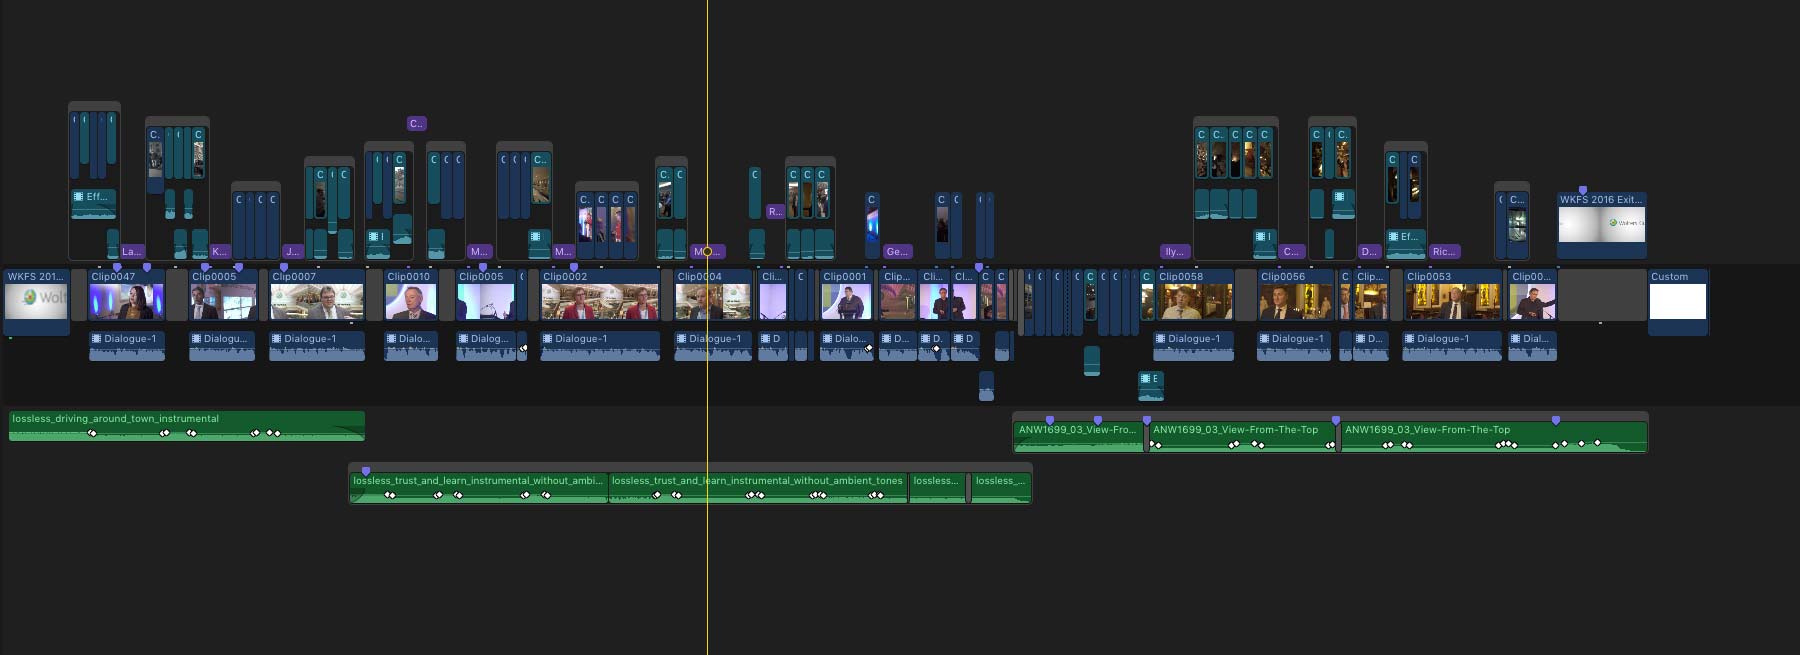Select Clip0047 in the primary storyline
1800x655 pixels.
pos(127,295)
